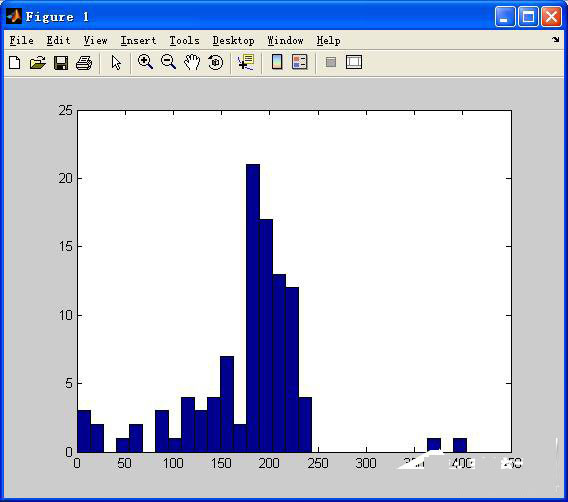Click the x-axis label 300
The height and width of the screenshot is (502, 568).
click(x=366, y=463)
